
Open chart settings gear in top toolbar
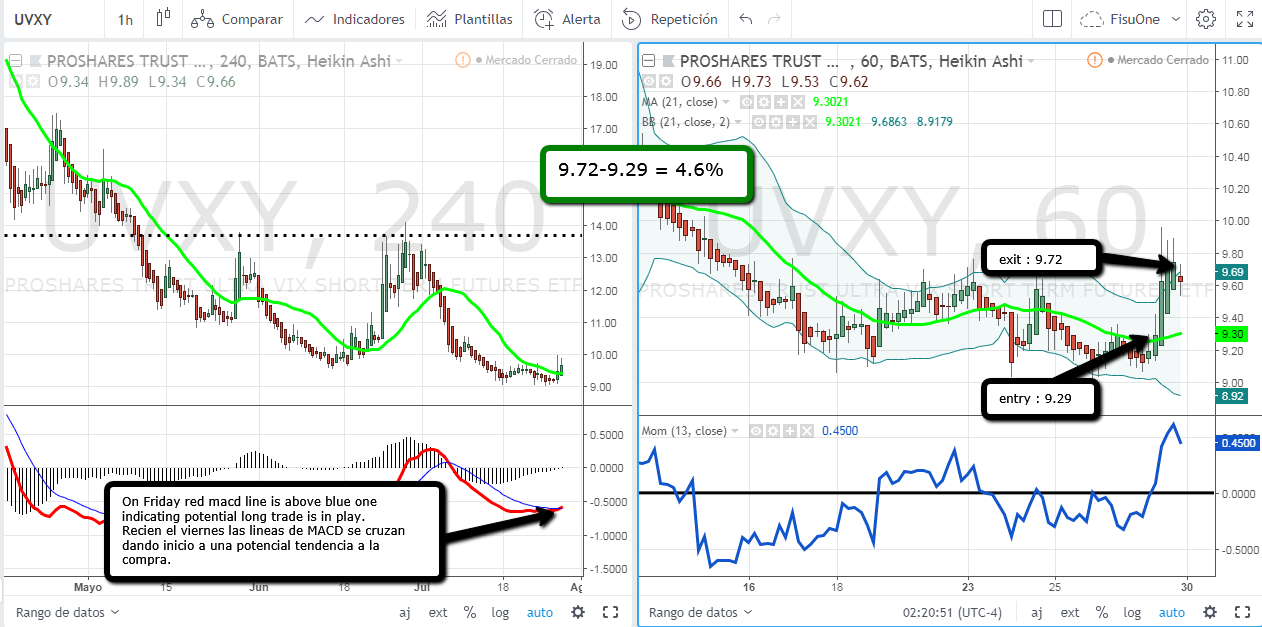pyautogui.click(x=1206, y=19)
